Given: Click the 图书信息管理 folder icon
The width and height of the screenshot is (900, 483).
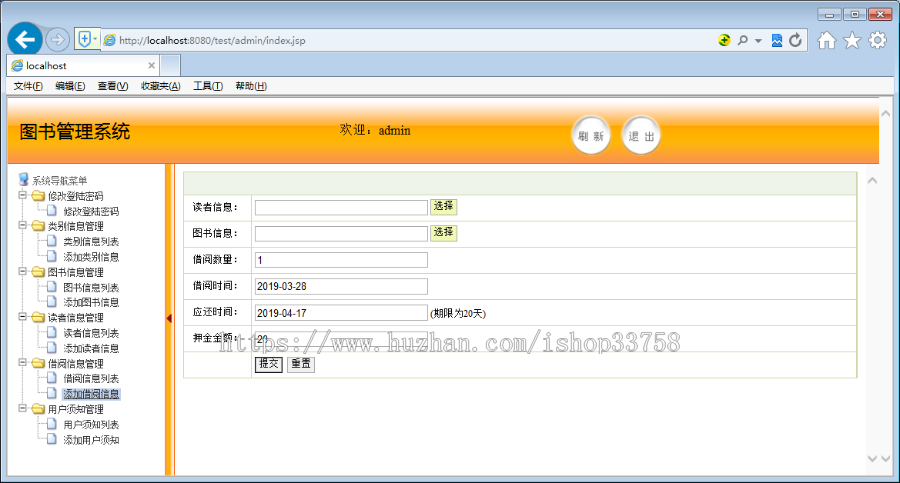Looking at the screenshot, I should (38, 272).
